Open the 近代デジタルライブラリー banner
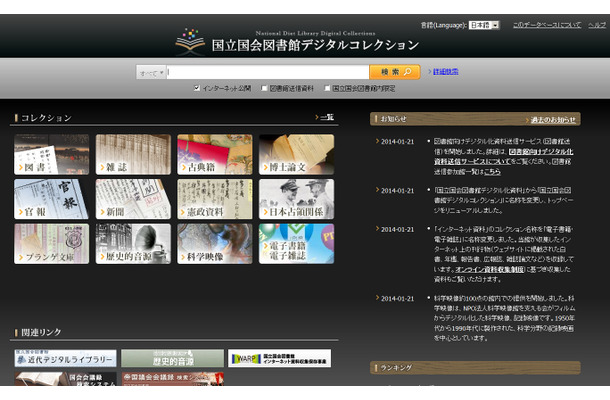This screenshot has height=400, width=610. (x=65, y=358)
